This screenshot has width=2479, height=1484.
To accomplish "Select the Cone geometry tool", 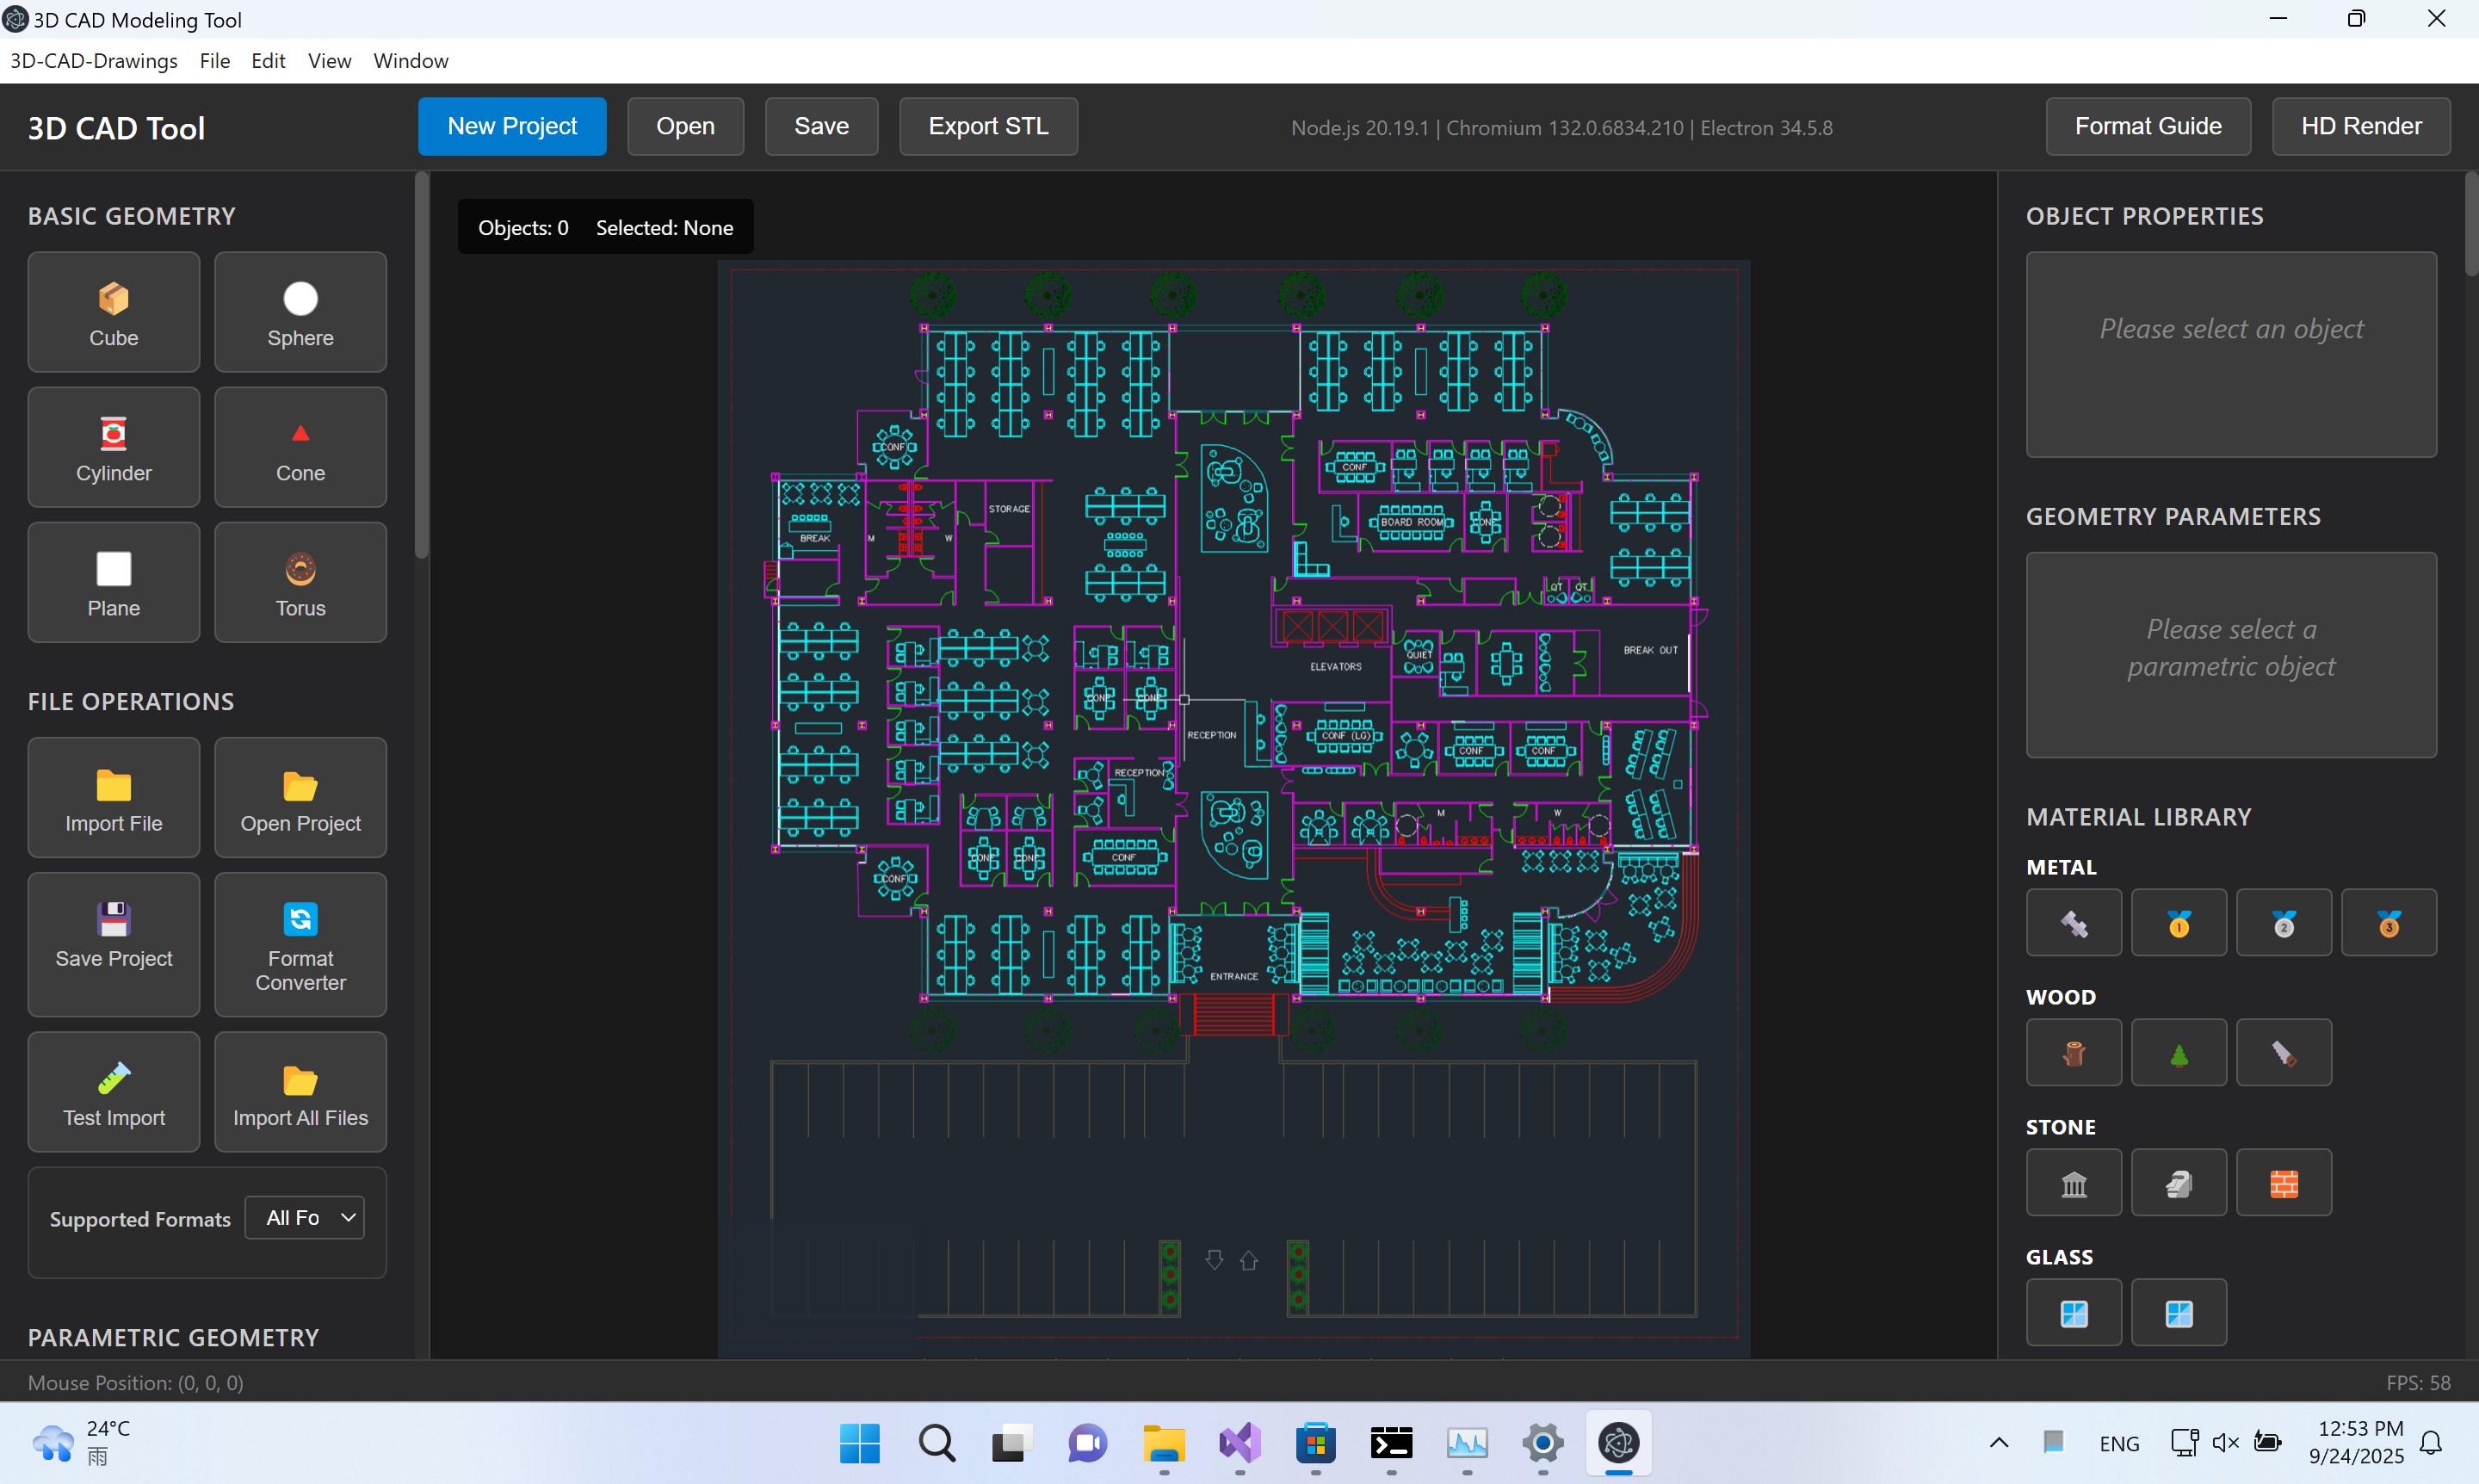I will (x=299, y=447).
